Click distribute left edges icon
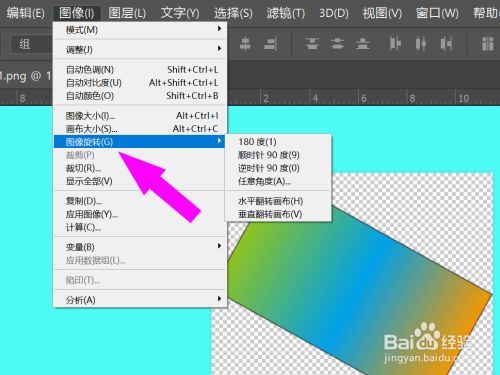 [x=395, y=44]
